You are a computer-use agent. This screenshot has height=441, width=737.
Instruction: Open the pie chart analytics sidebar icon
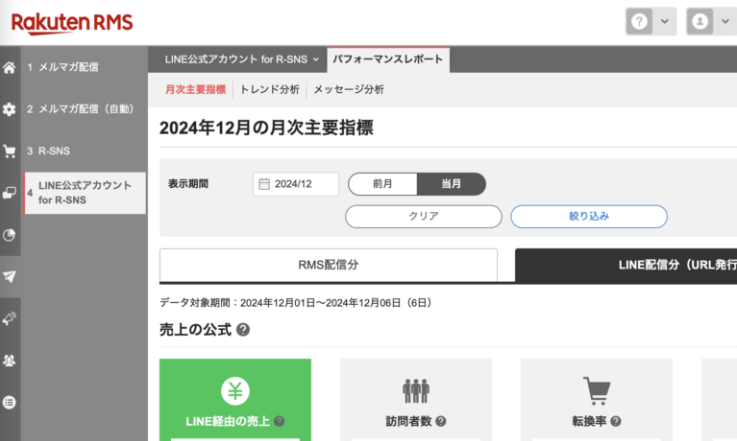click(x=9, y=235)
